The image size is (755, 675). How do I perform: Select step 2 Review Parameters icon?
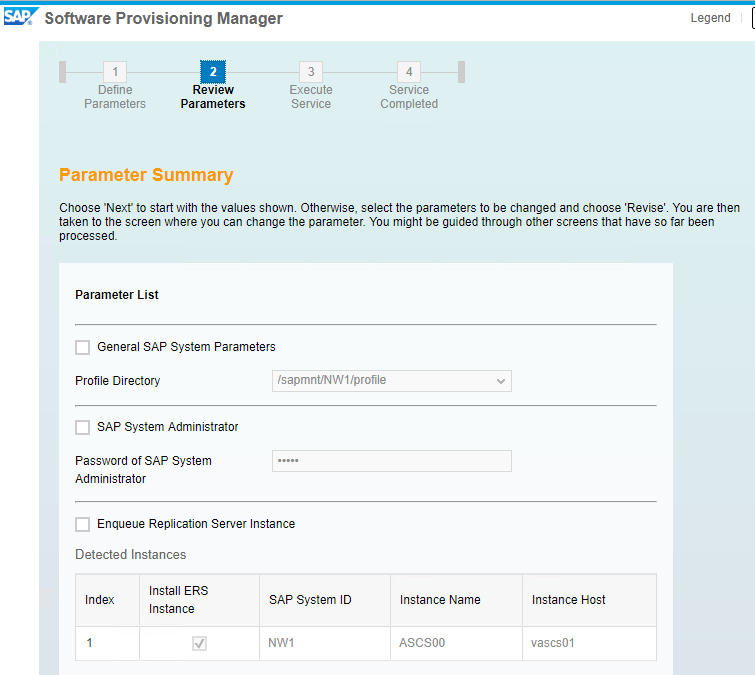click(213, 72)
